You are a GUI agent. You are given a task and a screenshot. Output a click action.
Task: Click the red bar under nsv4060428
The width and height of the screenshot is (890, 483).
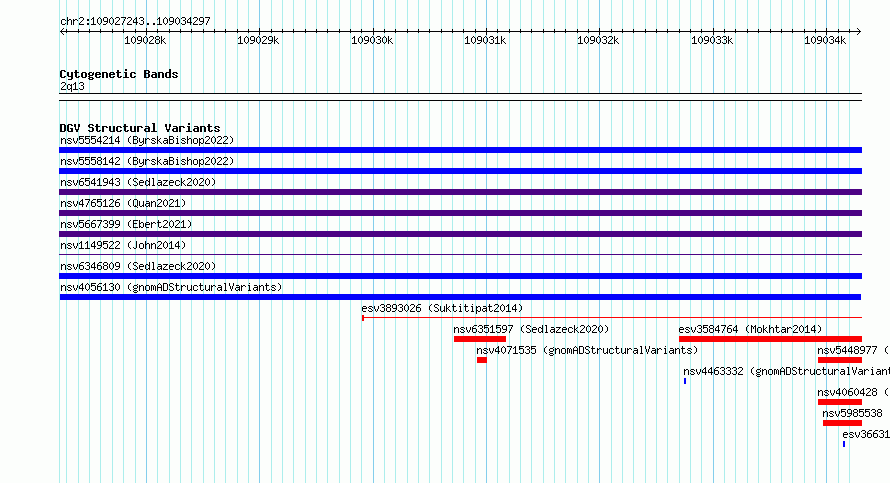coord(840,402)
